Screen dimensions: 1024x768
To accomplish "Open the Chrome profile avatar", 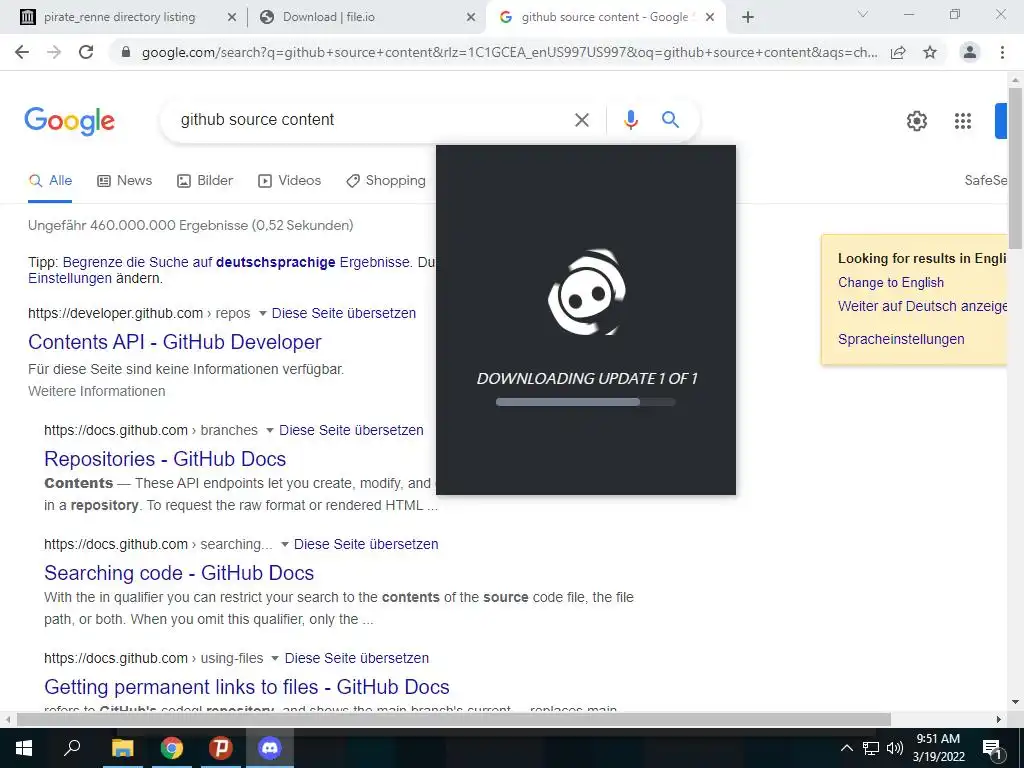I will 970,52.
